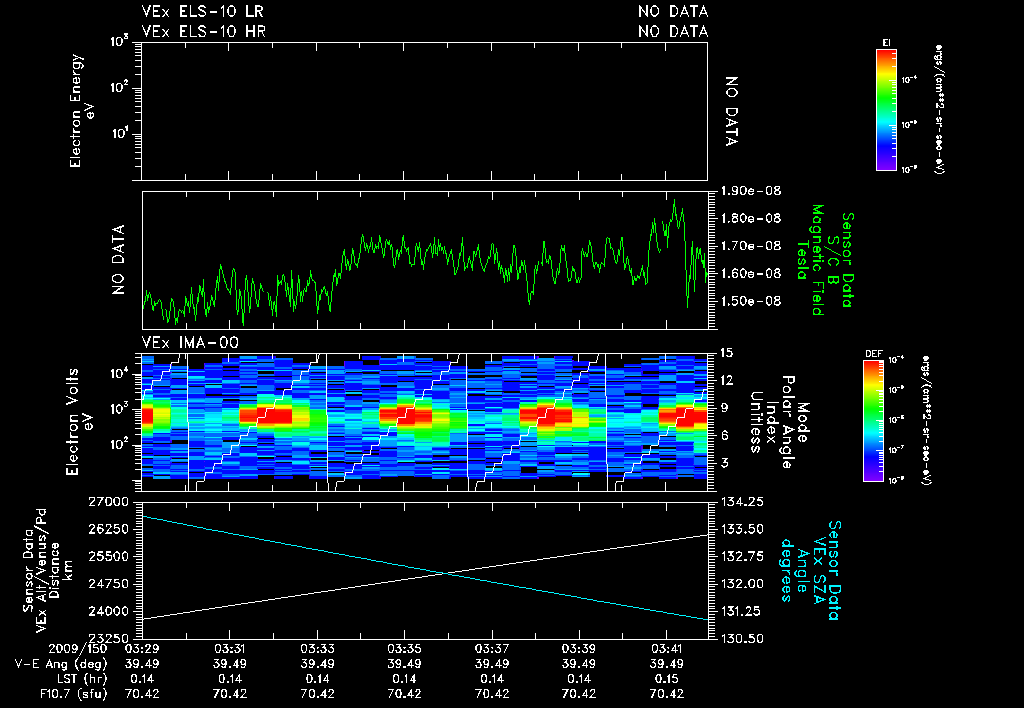Click the 1.90e-08 magnetic field tick

pyautogui.click(x=750, y=191)
